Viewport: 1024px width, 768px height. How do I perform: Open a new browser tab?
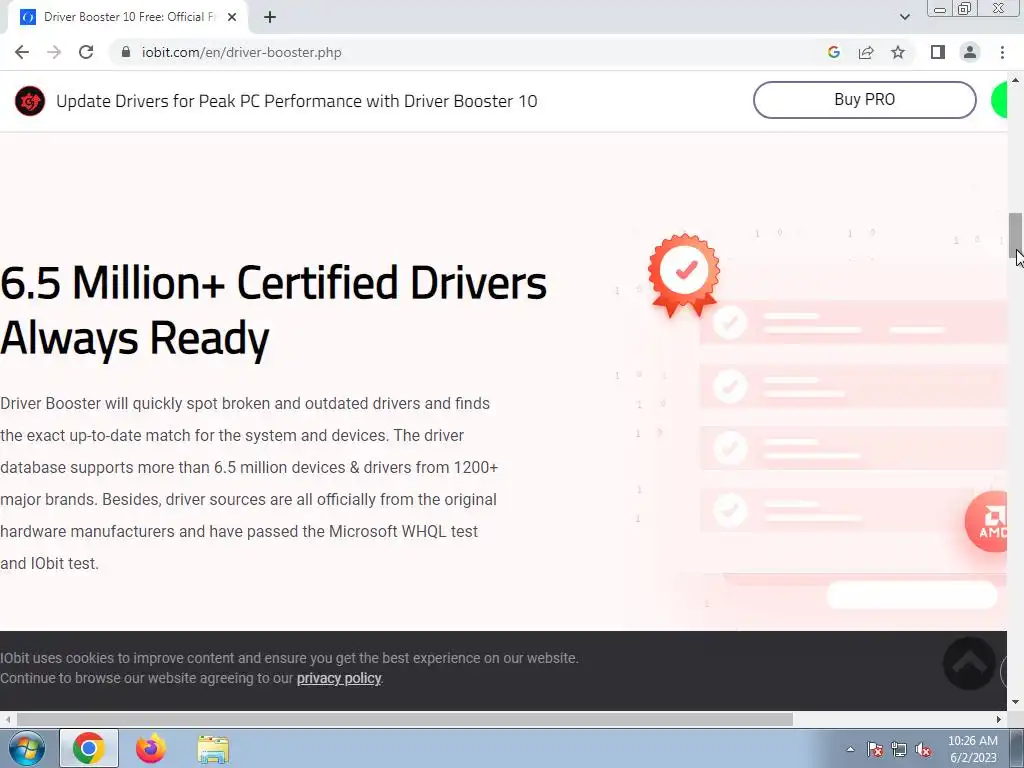pos(270,17)
